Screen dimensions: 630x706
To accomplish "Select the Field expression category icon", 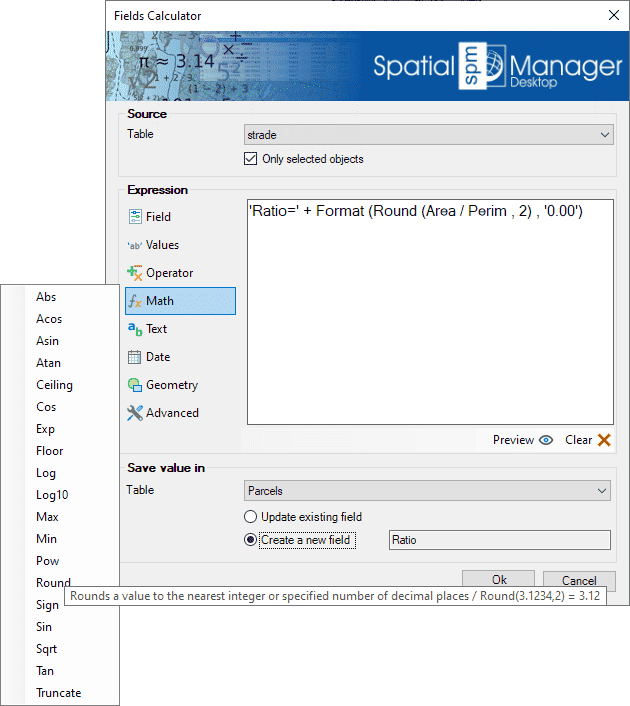I will pos(135,217).
